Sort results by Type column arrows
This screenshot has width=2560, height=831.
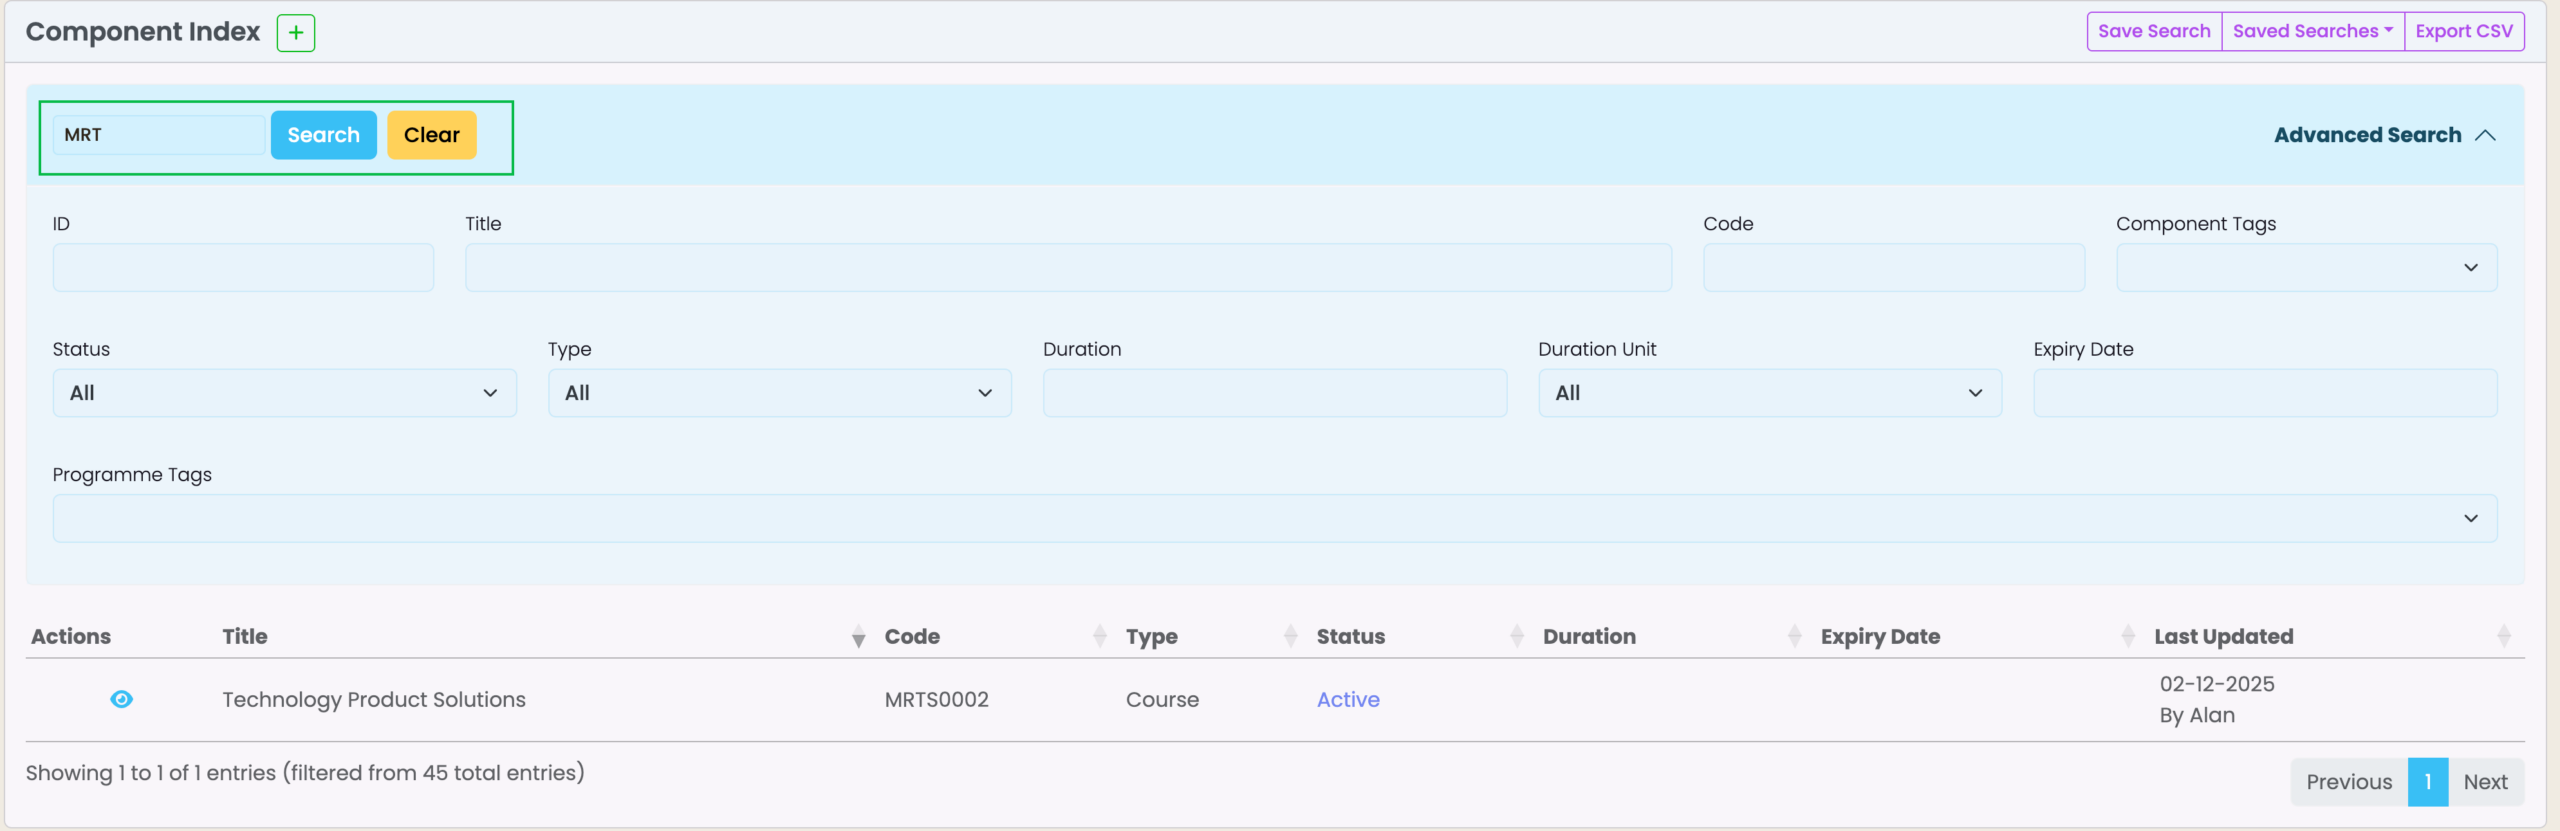[1290, 636]
